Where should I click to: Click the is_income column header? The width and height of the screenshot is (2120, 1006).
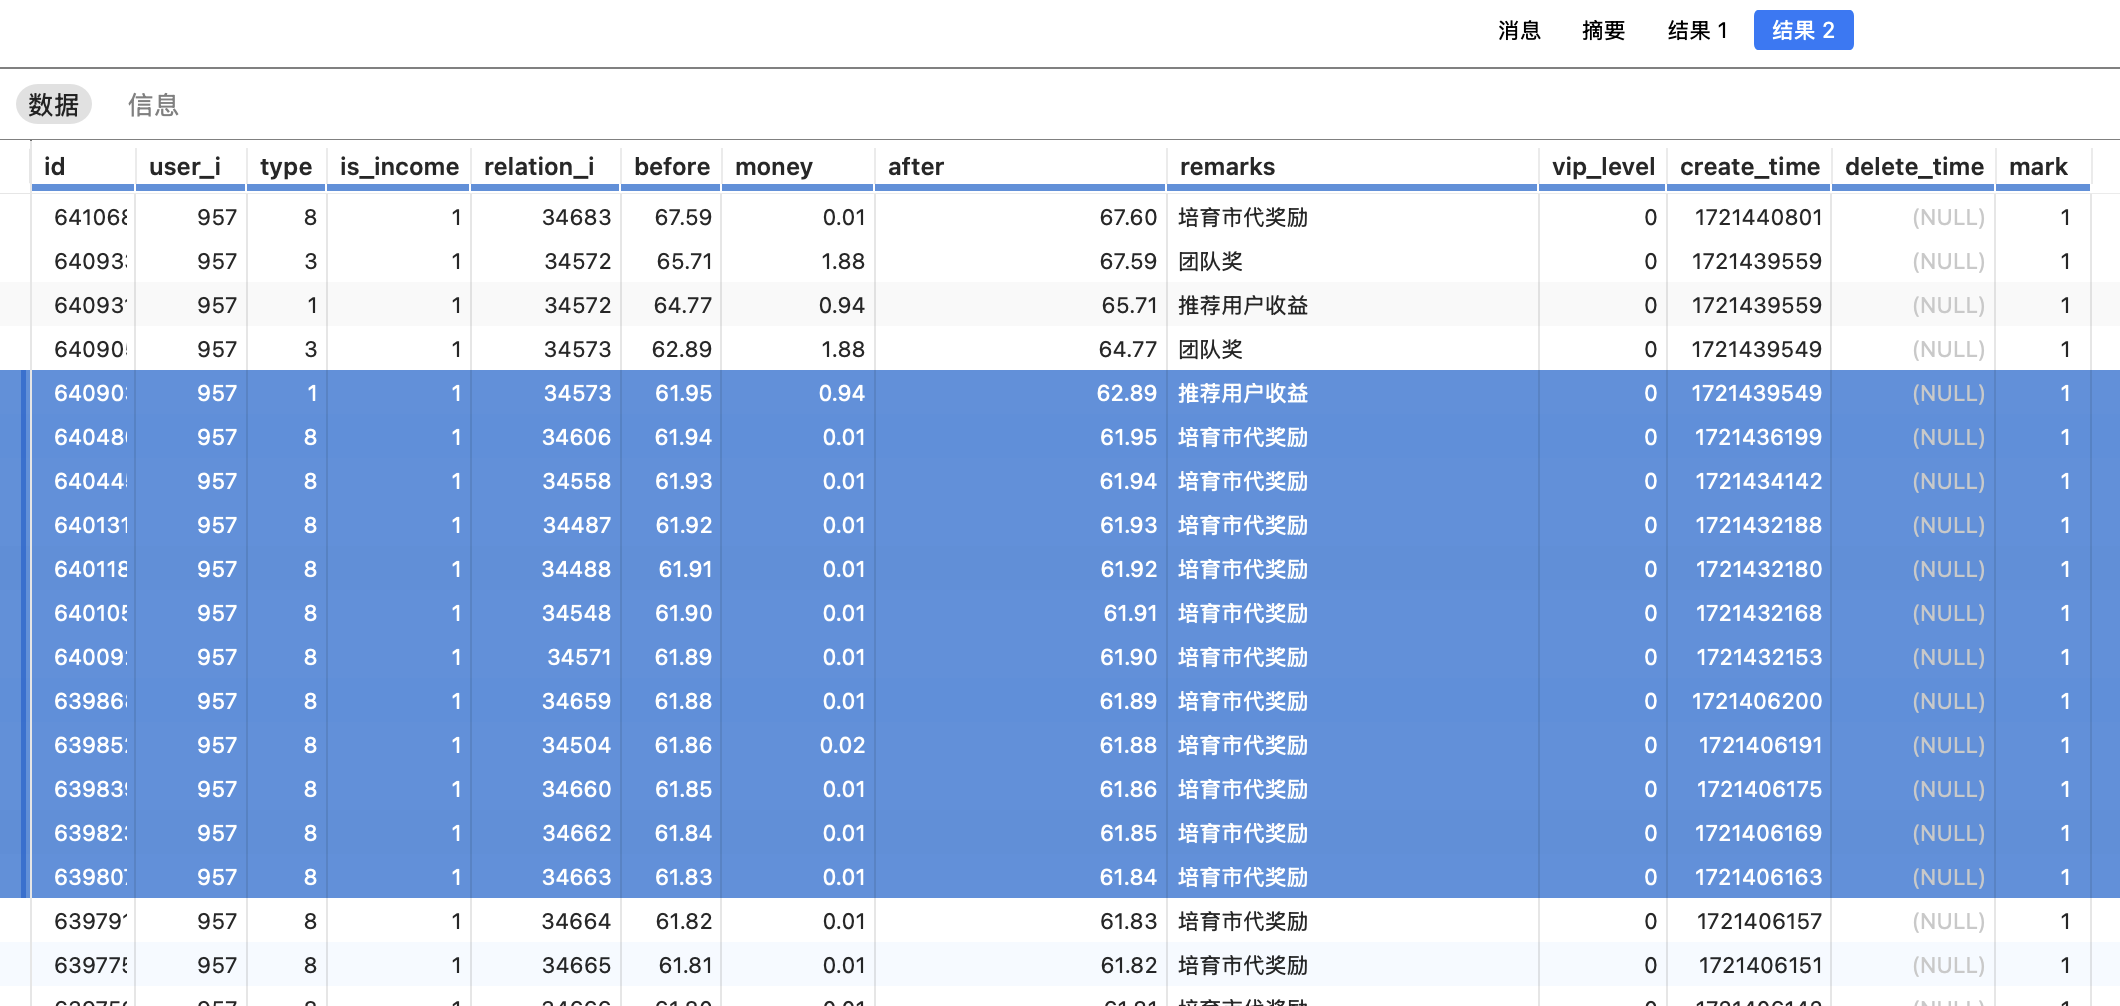[x=399, y=167]
